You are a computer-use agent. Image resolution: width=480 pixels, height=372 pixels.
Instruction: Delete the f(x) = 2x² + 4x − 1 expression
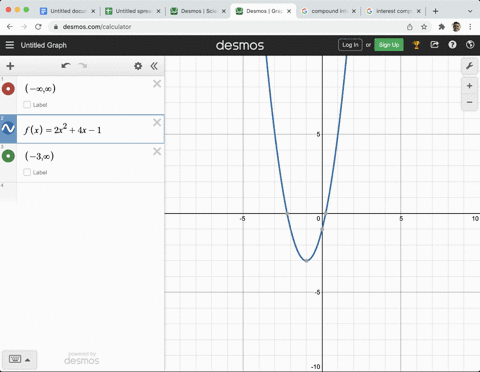pyautogui.click(x=157, y=122)
